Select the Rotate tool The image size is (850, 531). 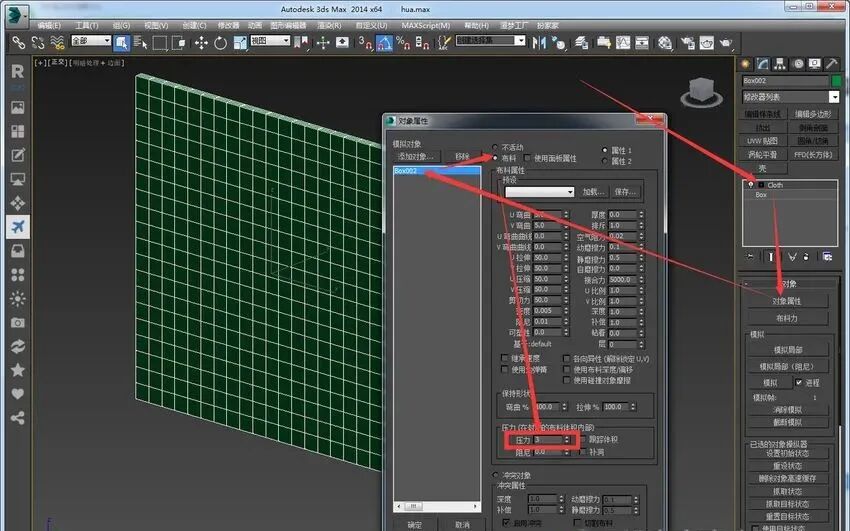(220, 42)
